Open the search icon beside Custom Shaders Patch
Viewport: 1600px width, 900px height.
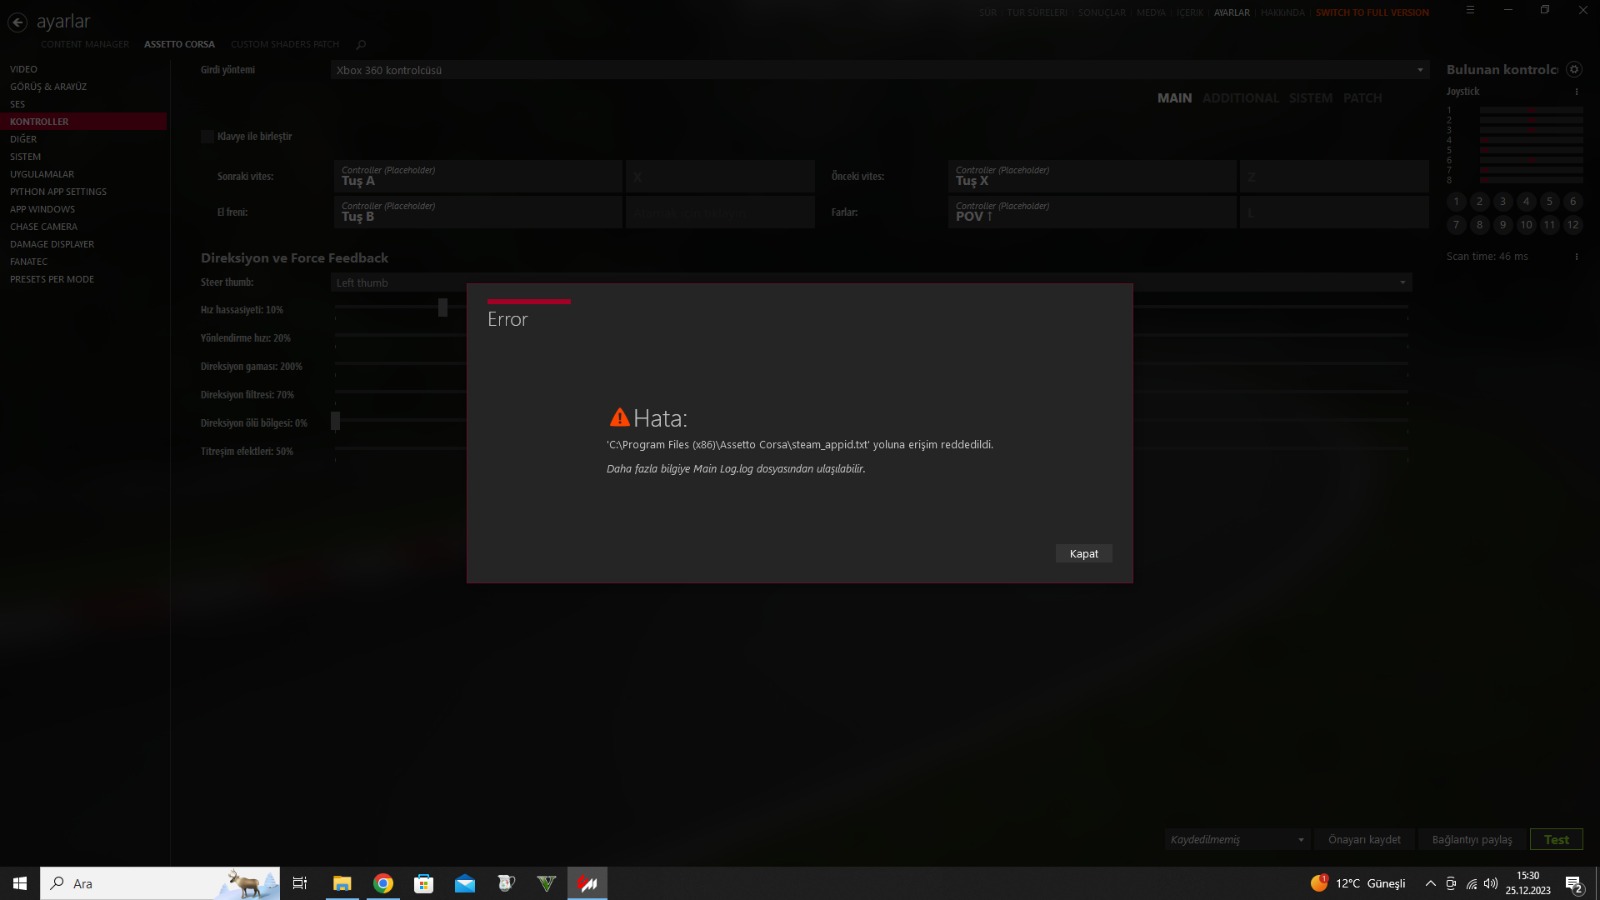[x=361, y=44]
